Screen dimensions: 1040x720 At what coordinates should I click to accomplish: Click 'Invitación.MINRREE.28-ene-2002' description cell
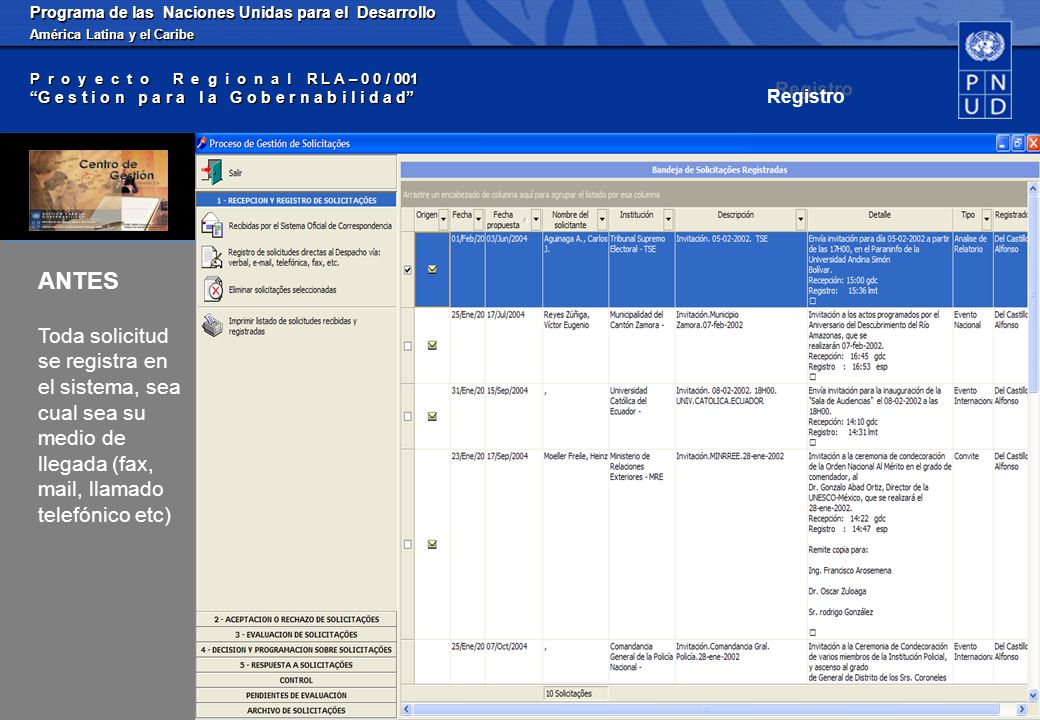[741, 544]
